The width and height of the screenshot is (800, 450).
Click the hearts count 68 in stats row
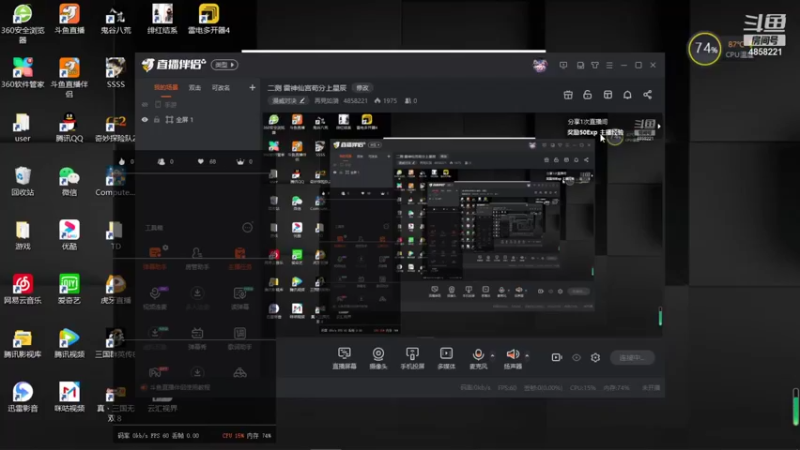[x=207, y=161]
